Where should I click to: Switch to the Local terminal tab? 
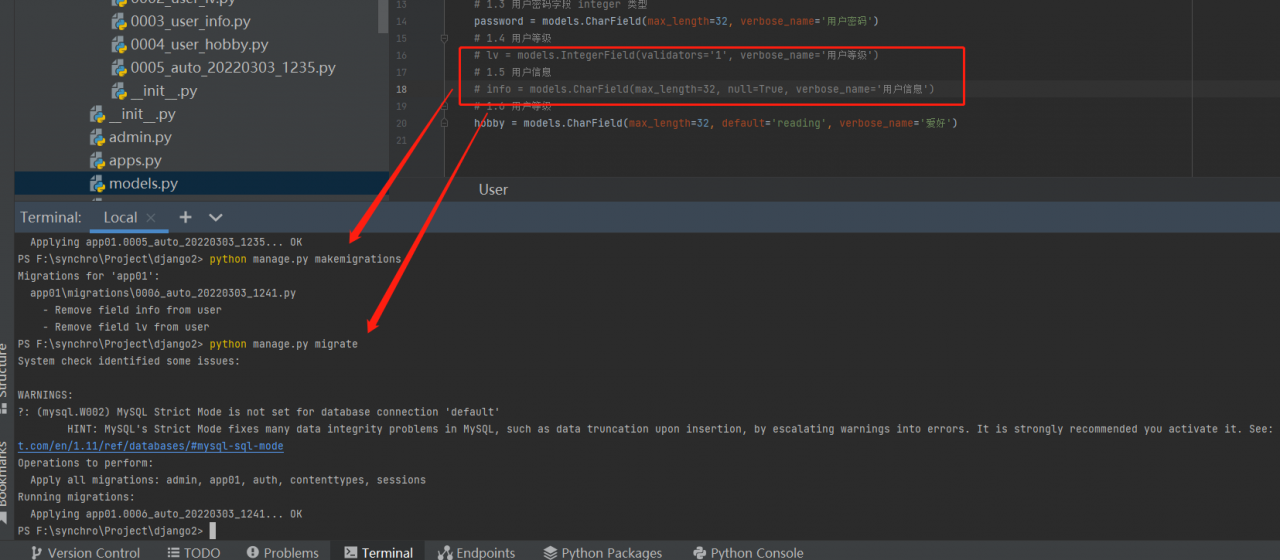120,217
